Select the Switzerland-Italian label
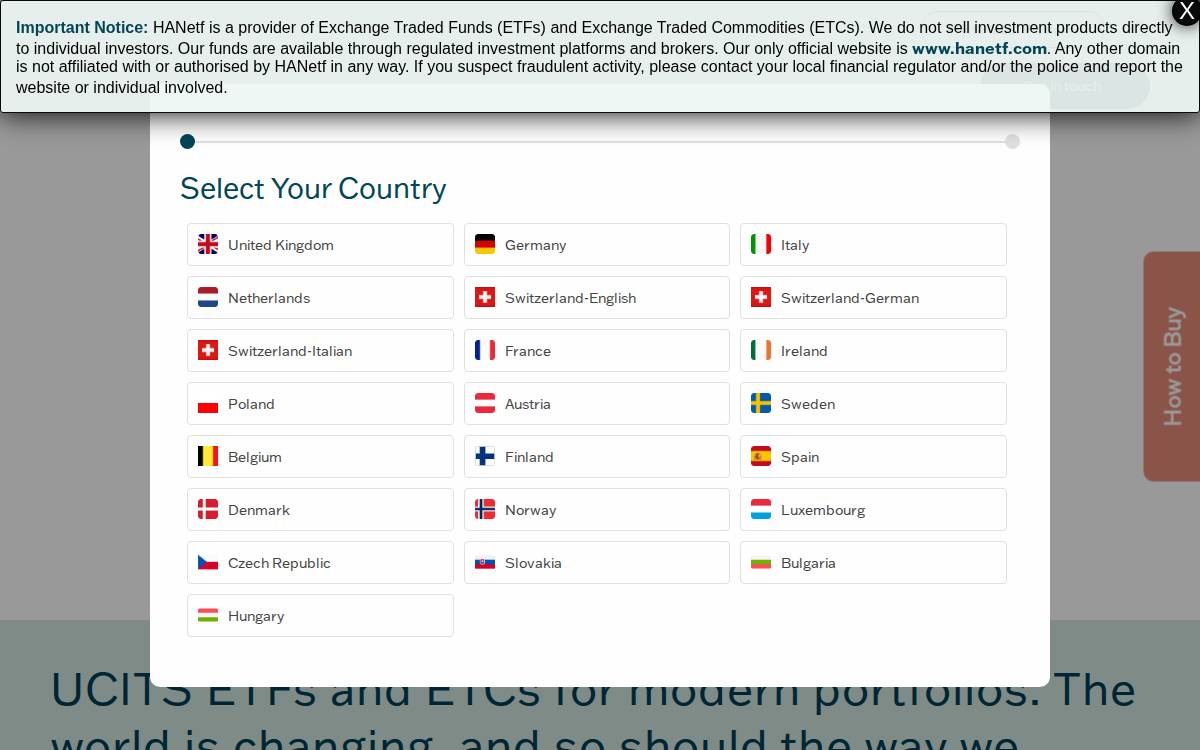Image resolution: width=1200 pixels, height=750 pixels. [290, 351]
